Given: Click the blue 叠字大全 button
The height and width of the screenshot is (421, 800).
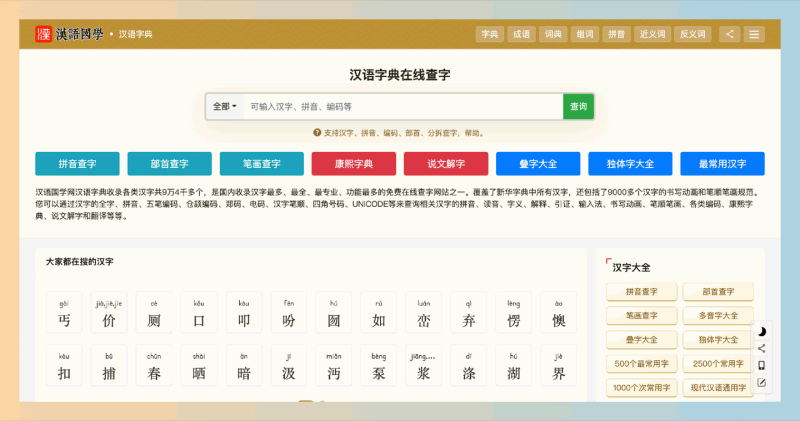Looking at the screenshot, I should (x=538, y=164).
